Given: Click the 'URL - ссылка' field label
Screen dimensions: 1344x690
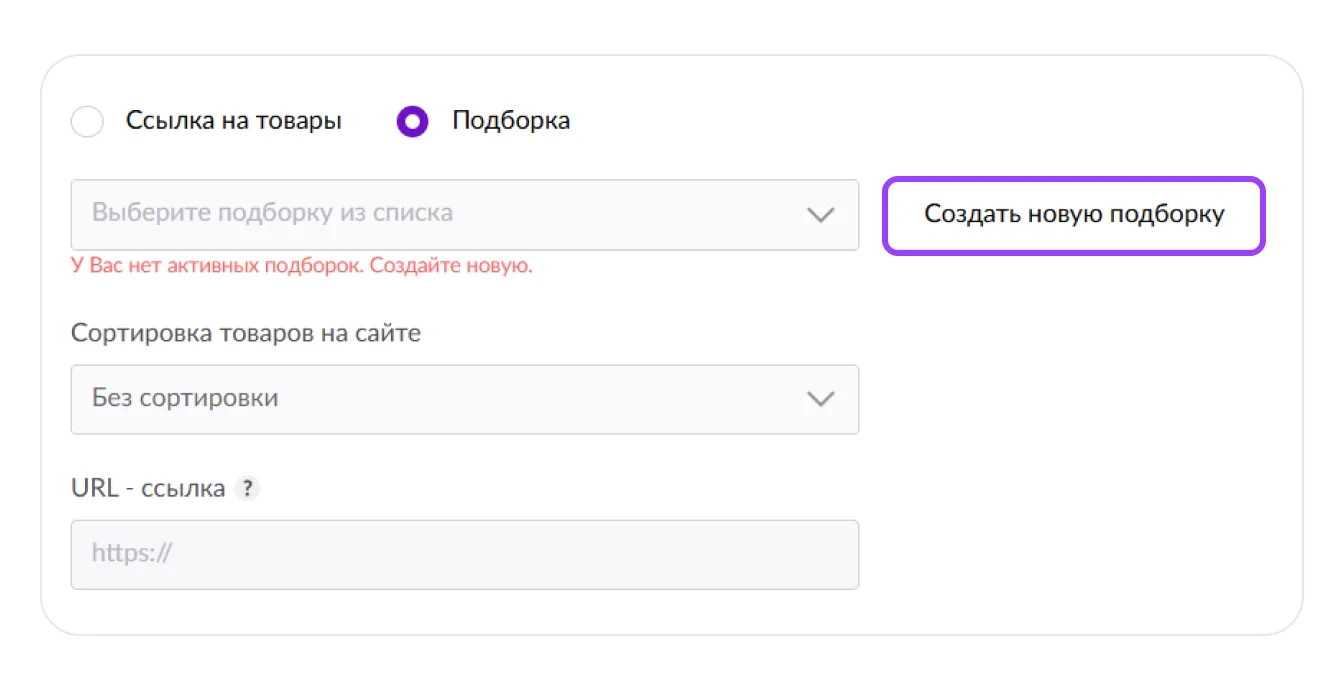Looking at the screenshot, I should tap(148, 489).
